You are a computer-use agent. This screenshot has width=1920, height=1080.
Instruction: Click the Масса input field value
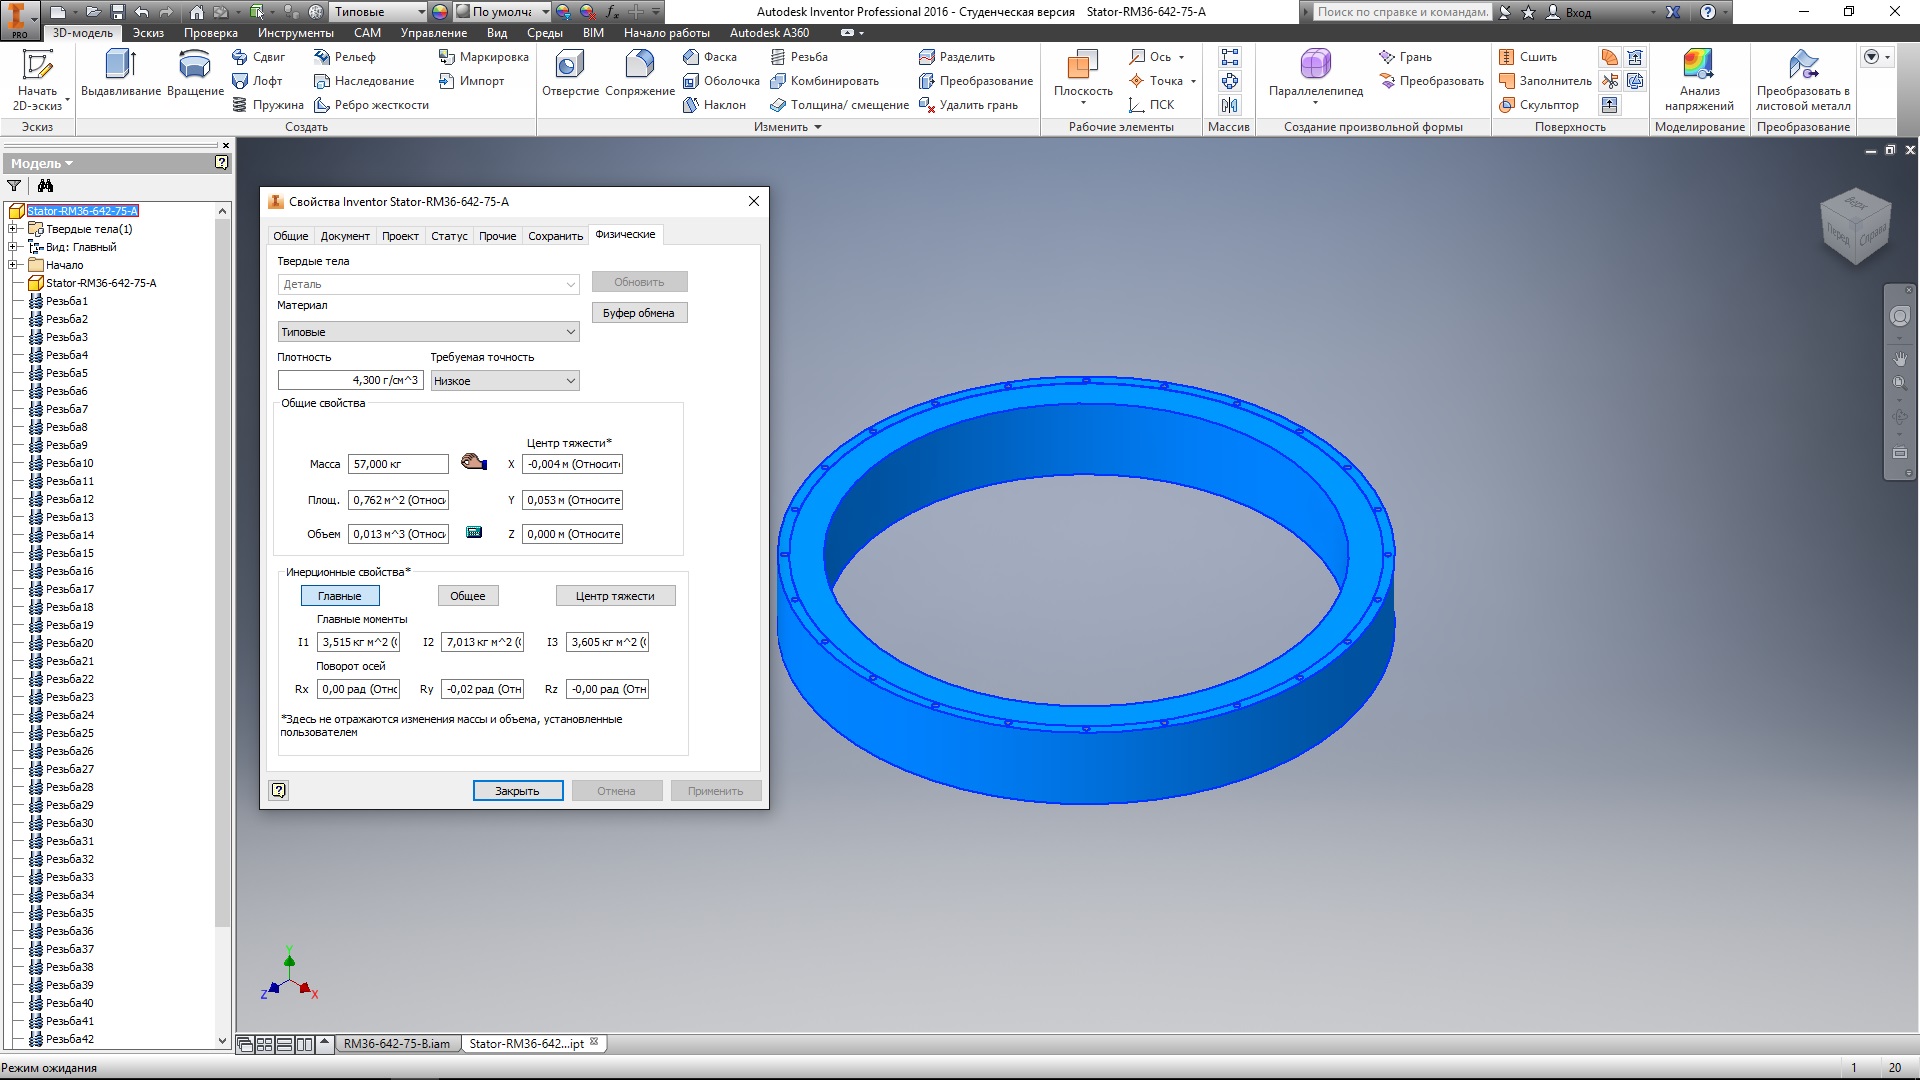point(398,464)
